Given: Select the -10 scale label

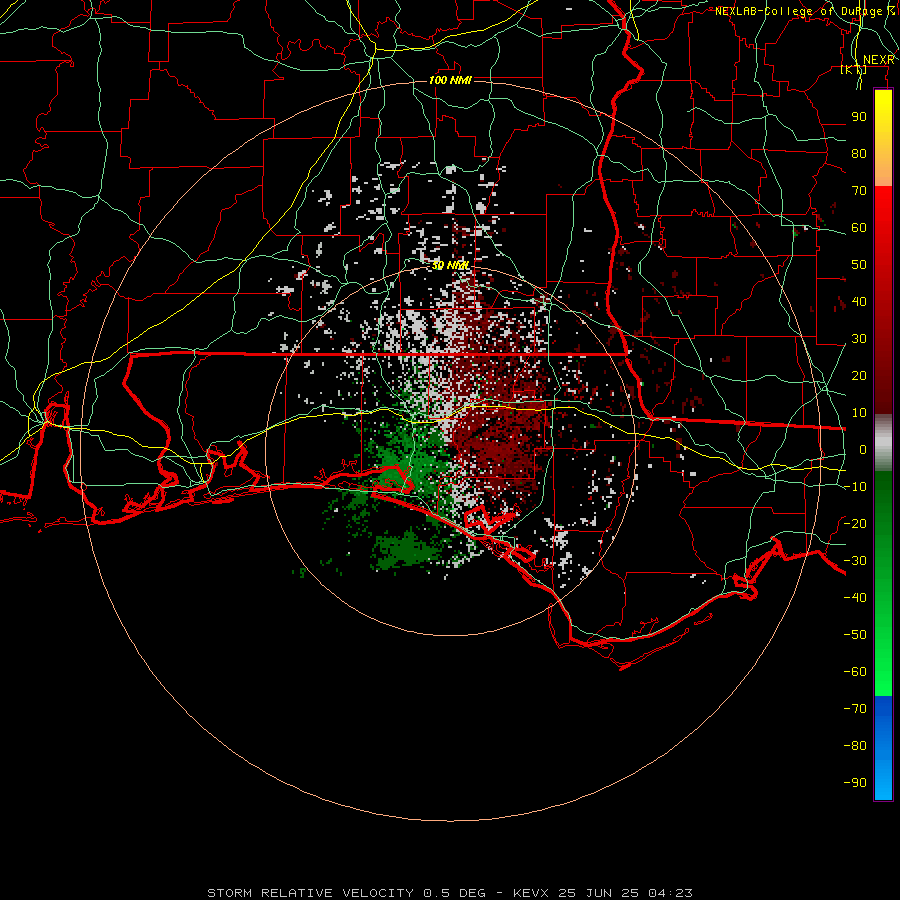Looking at the screenshot, I should 855,487.
